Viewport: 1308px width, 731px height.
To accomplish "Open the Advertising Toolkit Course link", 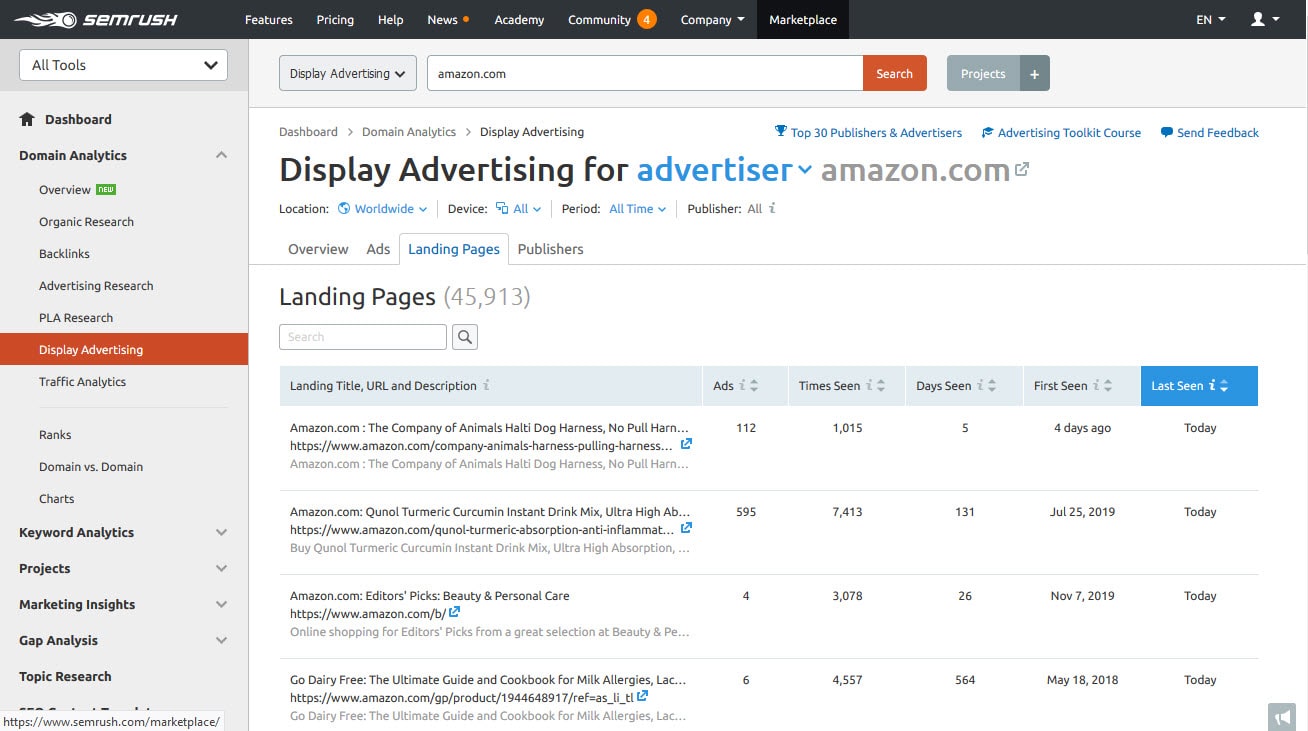I will (1070, 131).
